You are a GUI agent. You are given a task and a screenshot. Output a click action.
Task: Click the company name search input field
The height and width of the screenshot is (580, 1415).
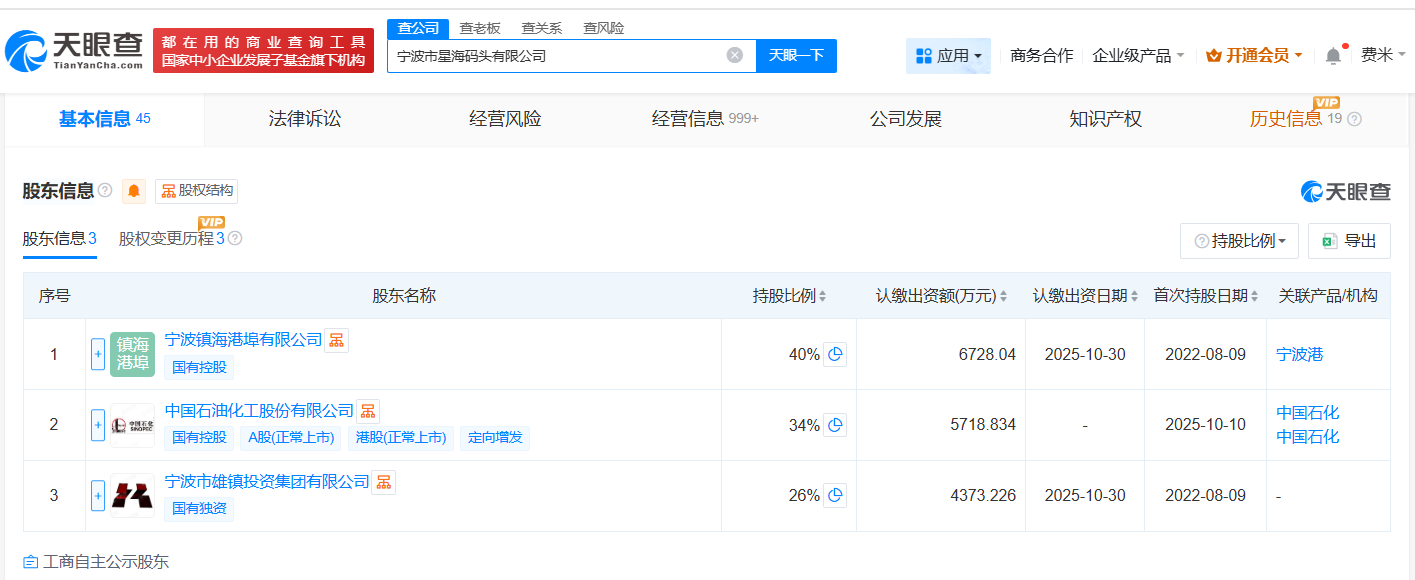pyautogui.click(x=560, y=55)
